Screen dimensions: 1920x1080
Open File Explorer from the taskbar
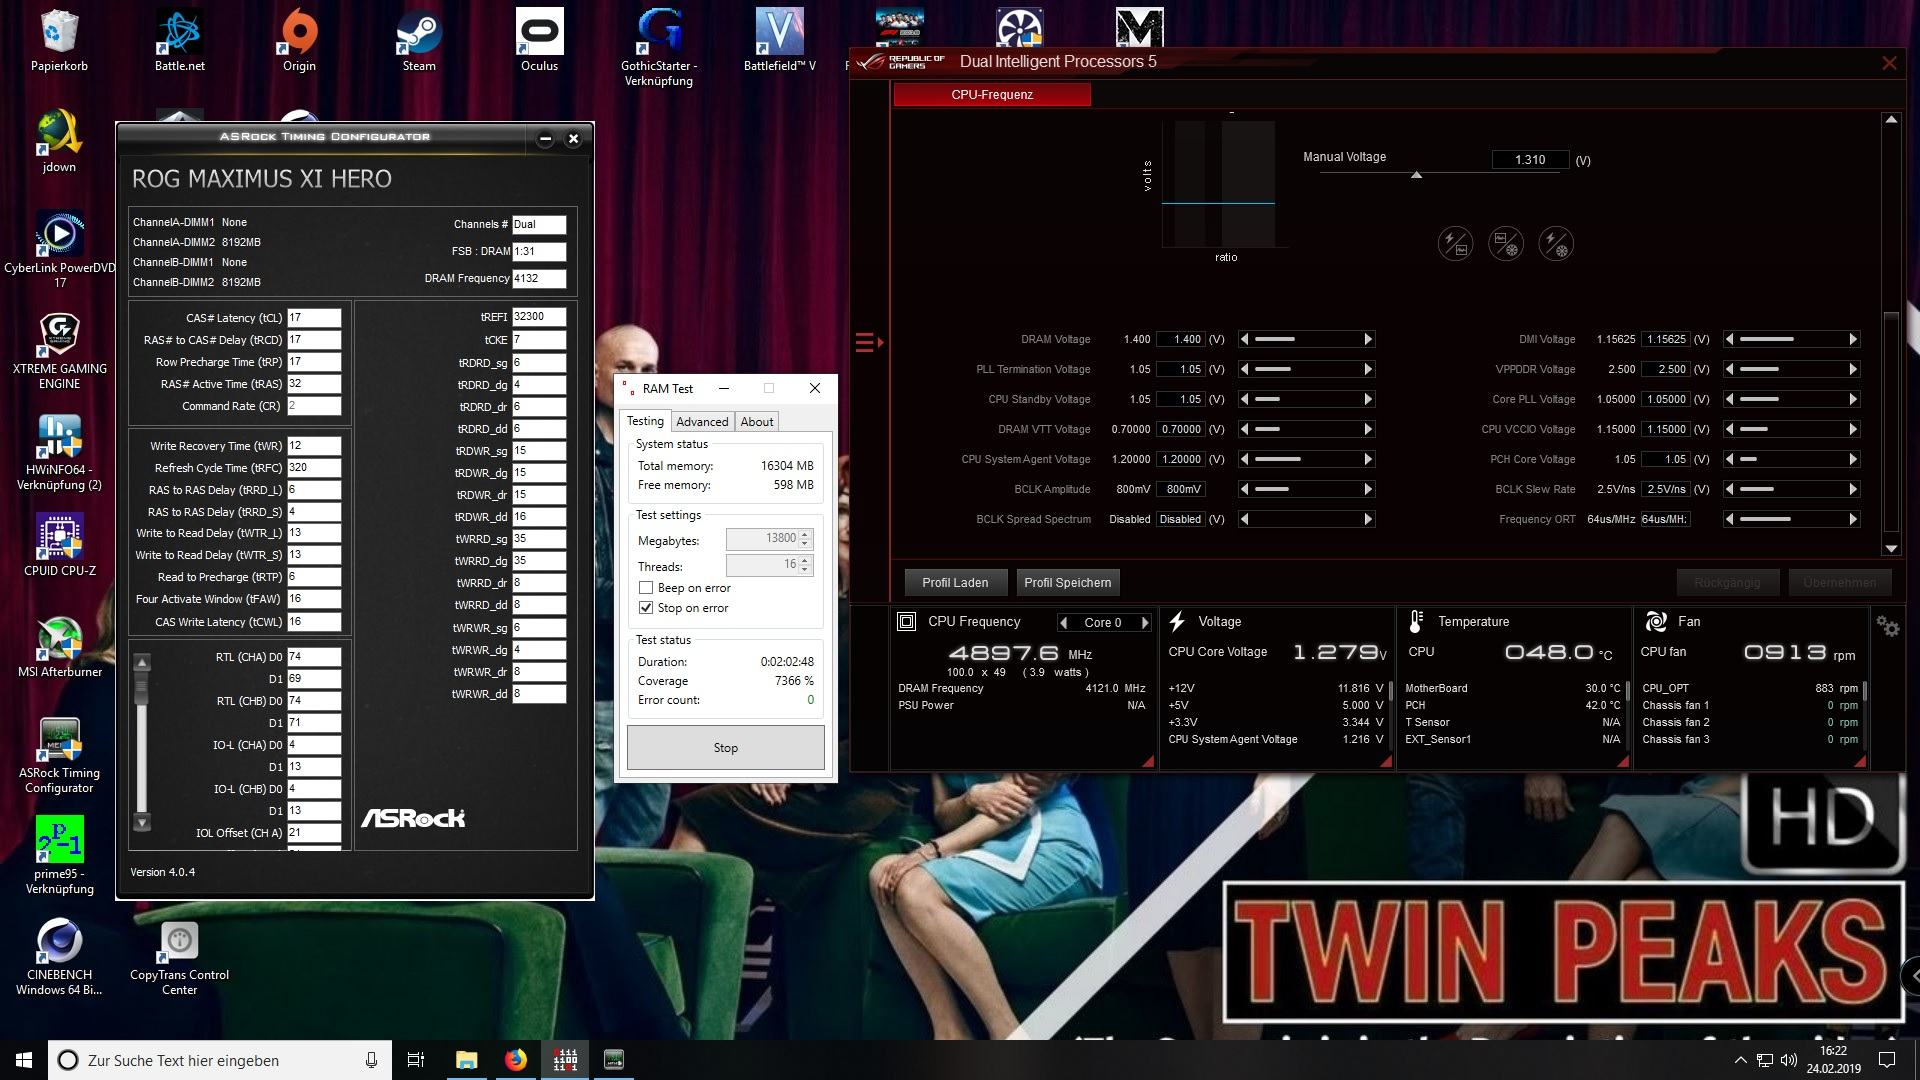pyautogui.click(x=467, y=1060)
